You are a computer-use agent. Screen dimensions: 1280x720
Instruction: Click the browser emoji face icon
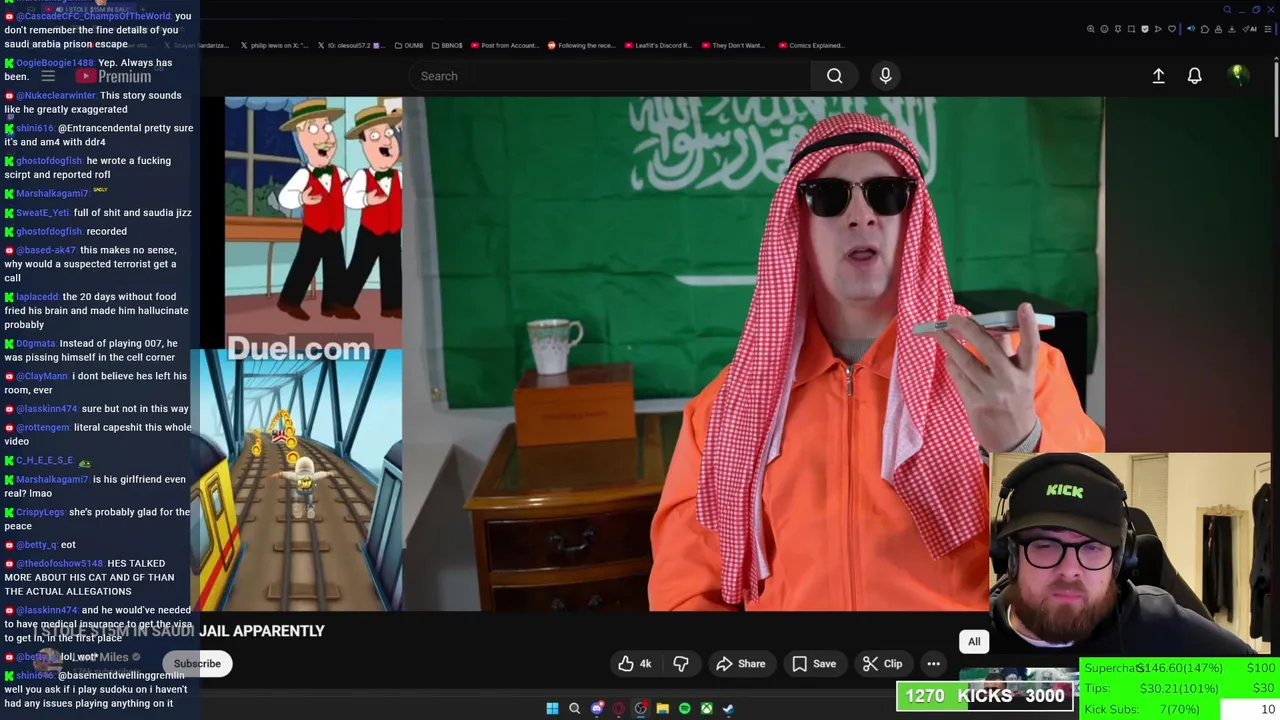tap(1105, 29)
